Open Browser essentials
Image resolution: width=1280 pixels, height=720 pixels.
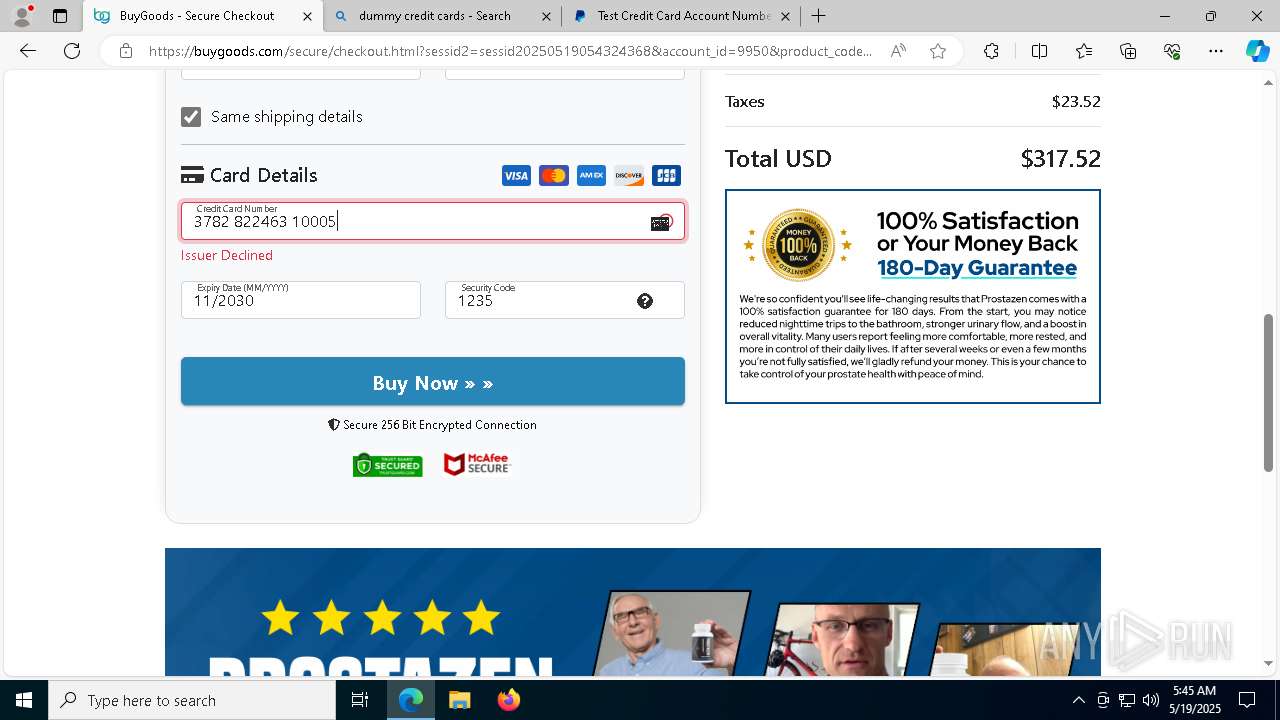click(1172, 51)
